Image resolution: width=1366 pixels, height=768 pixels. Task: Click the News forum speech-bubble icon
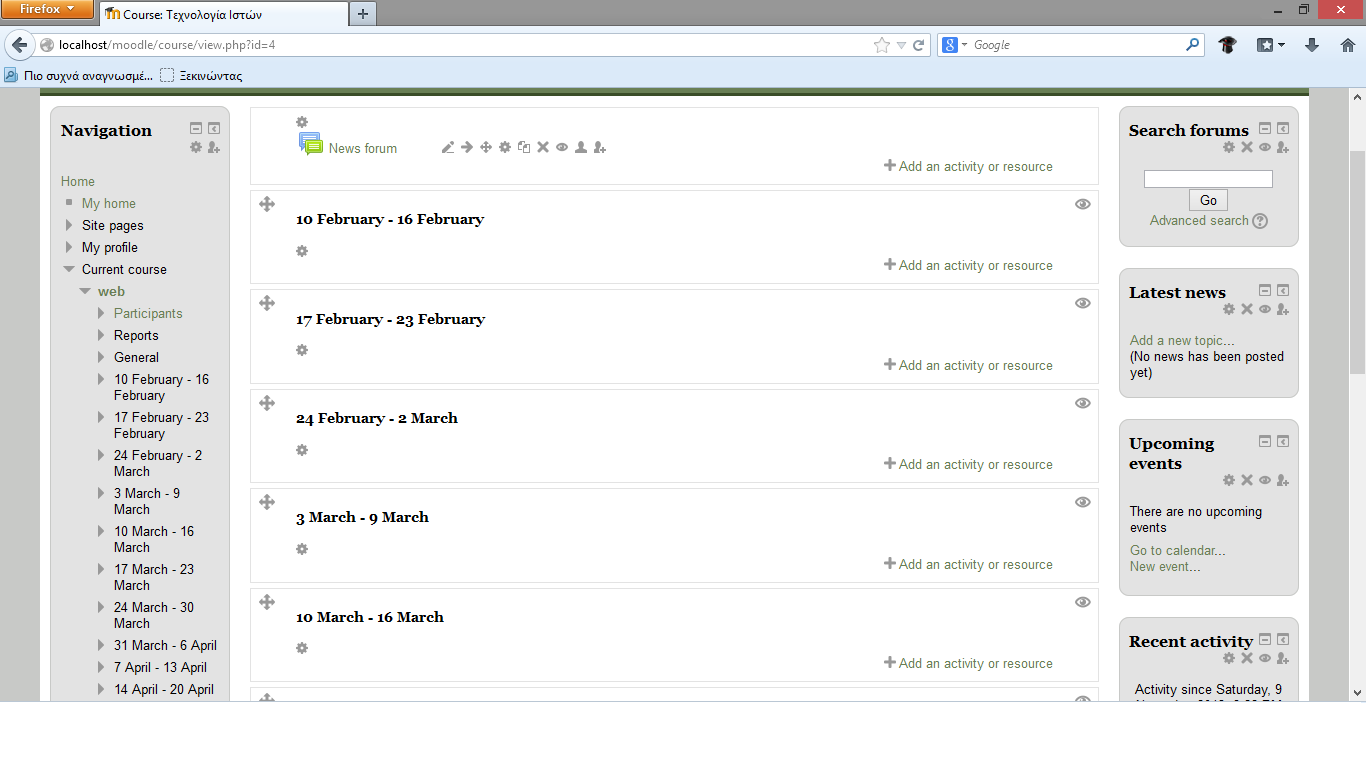pyautogui.click(x=311, y=144)
